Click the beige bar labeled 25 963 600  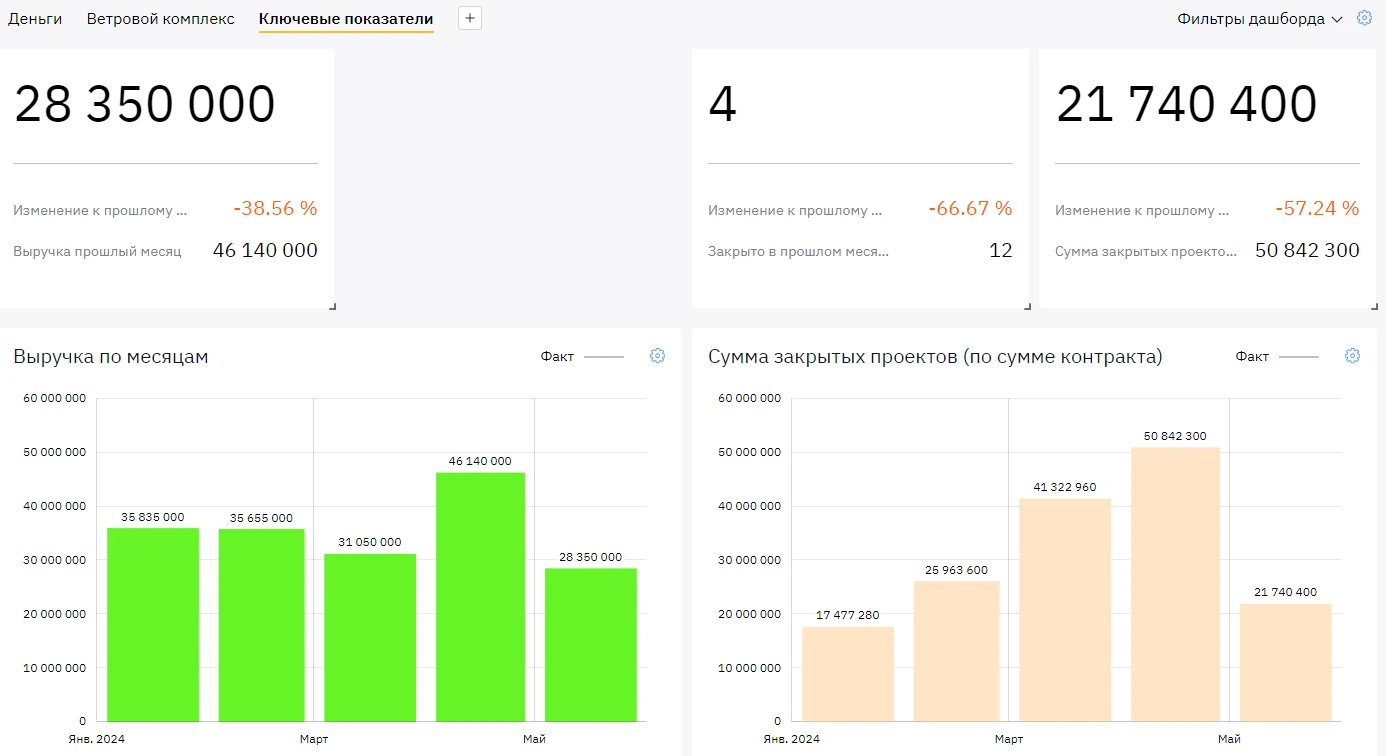pyautogui.click(x=957, y=651)
